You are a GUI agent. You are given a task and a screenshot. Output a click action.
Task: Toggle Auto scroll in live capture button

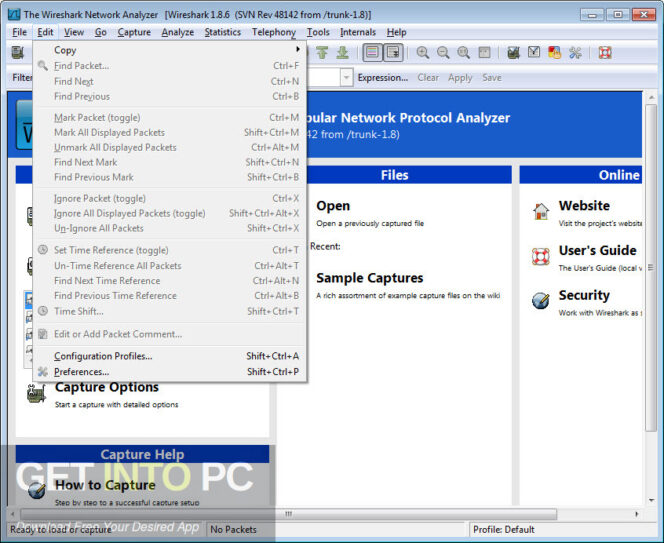(393, 53)
